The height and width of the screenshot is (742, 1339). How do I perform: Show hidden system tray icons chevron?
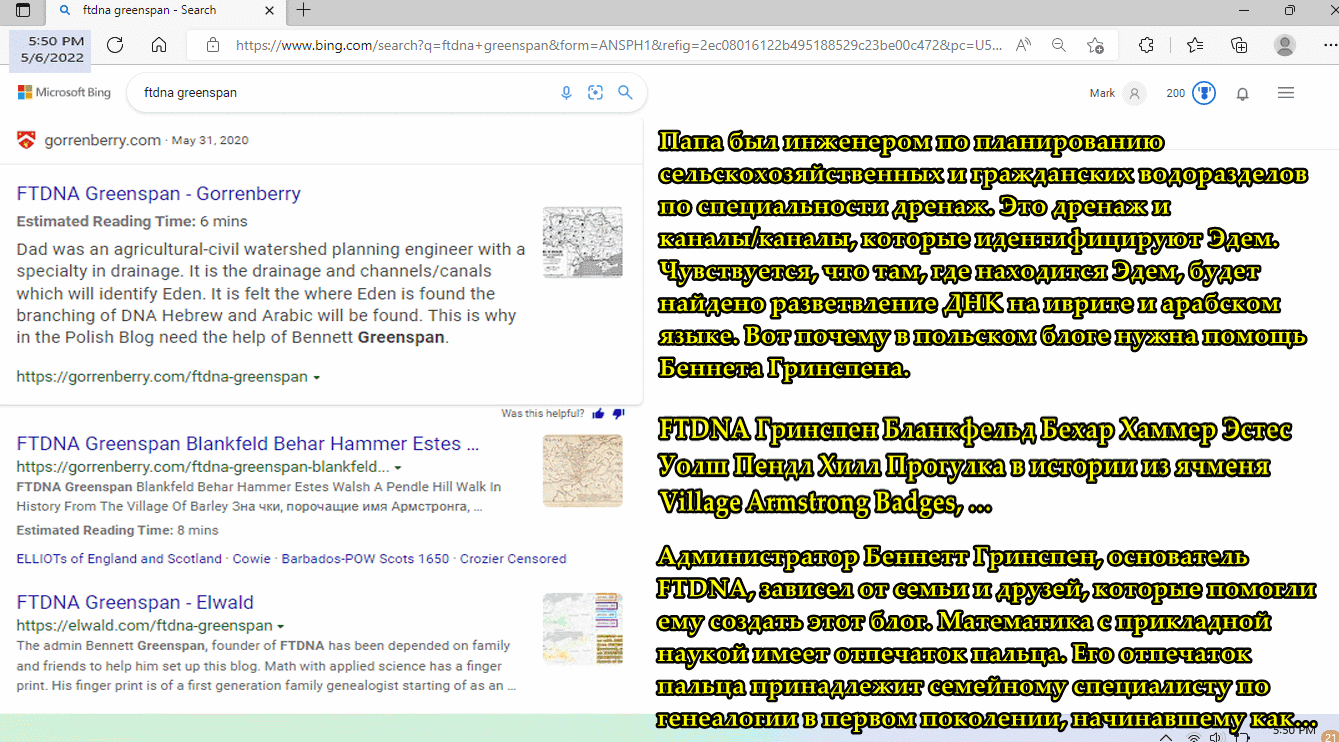(x=1166, y=737)
